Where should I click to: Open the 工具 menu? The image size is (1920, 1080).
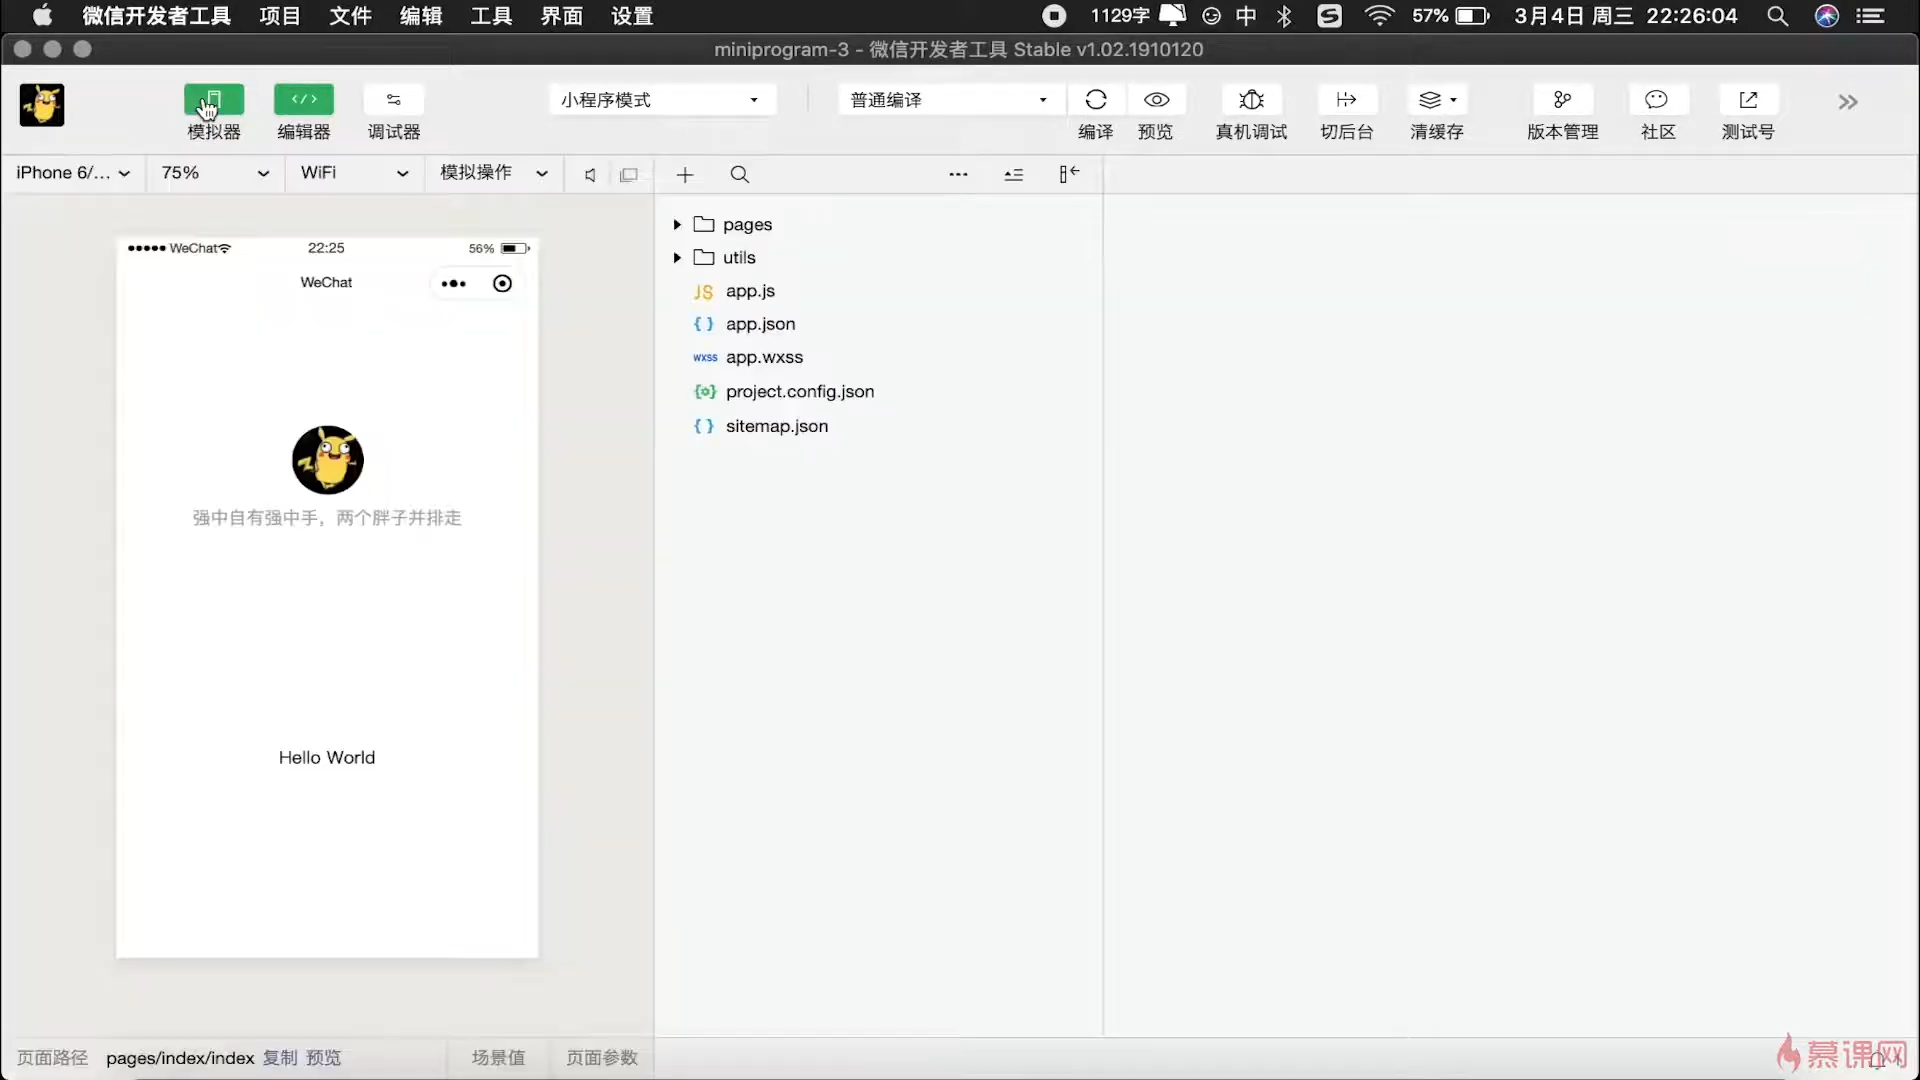[x=491, y=16]
